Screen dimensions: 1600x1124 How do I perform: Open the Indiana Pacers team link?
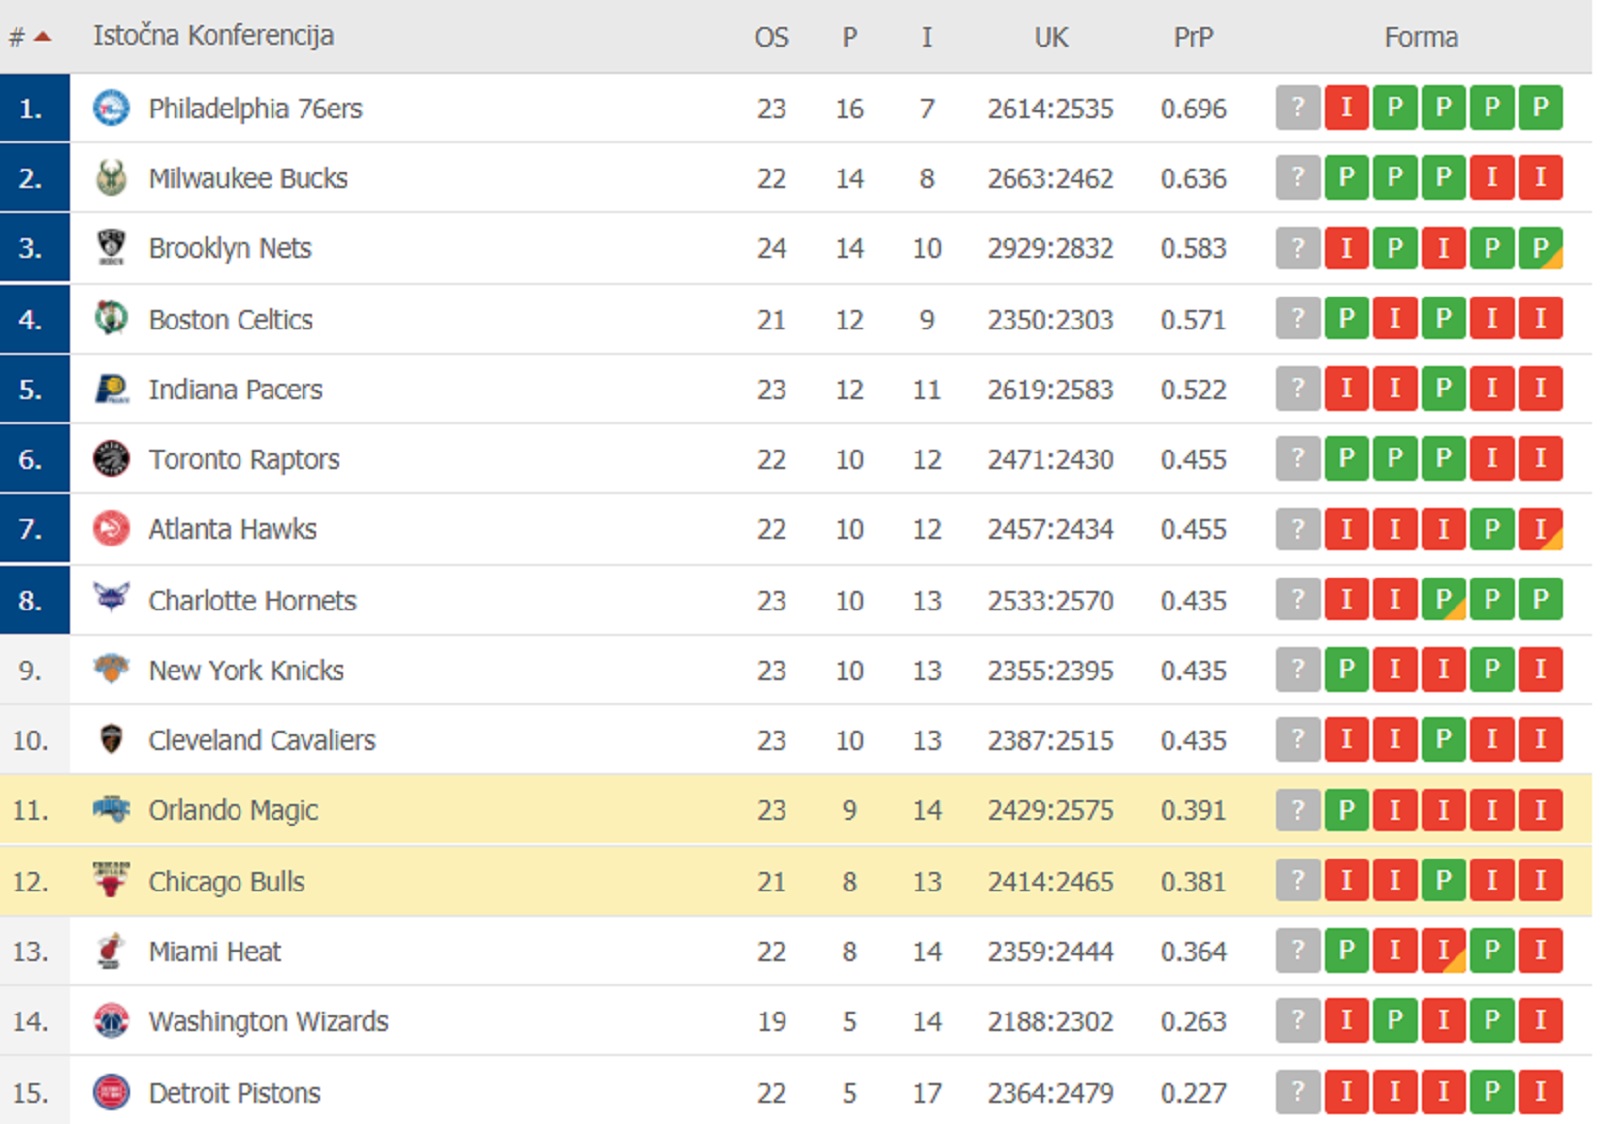pyautogui.click(x=235, y=389)
